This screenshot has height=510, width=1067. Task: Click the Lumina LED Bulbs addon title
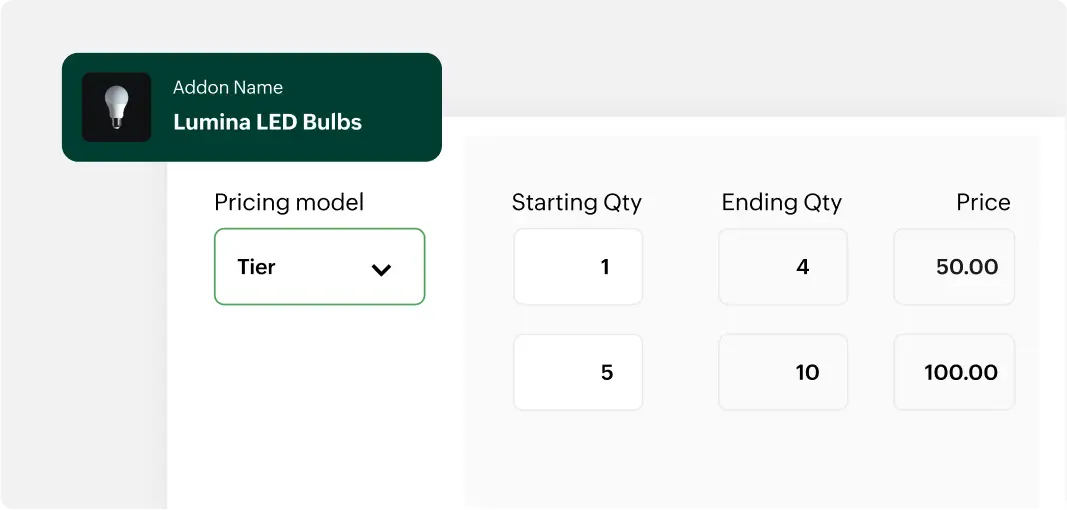tap(267, 123)
